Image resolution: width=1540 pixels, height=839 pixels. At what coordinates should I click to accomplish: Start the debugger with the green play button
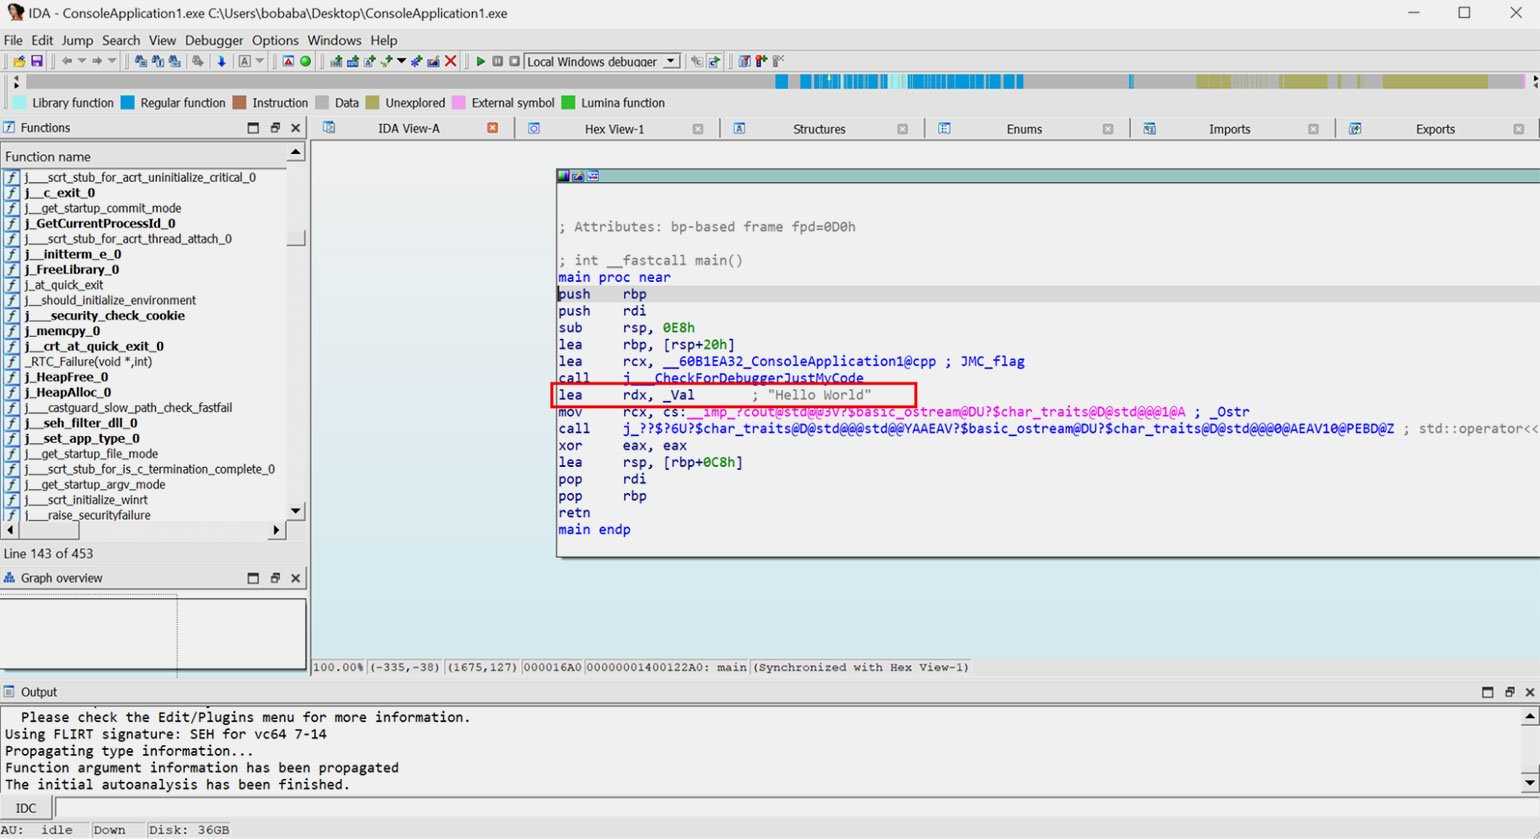[x=481, y=61]
